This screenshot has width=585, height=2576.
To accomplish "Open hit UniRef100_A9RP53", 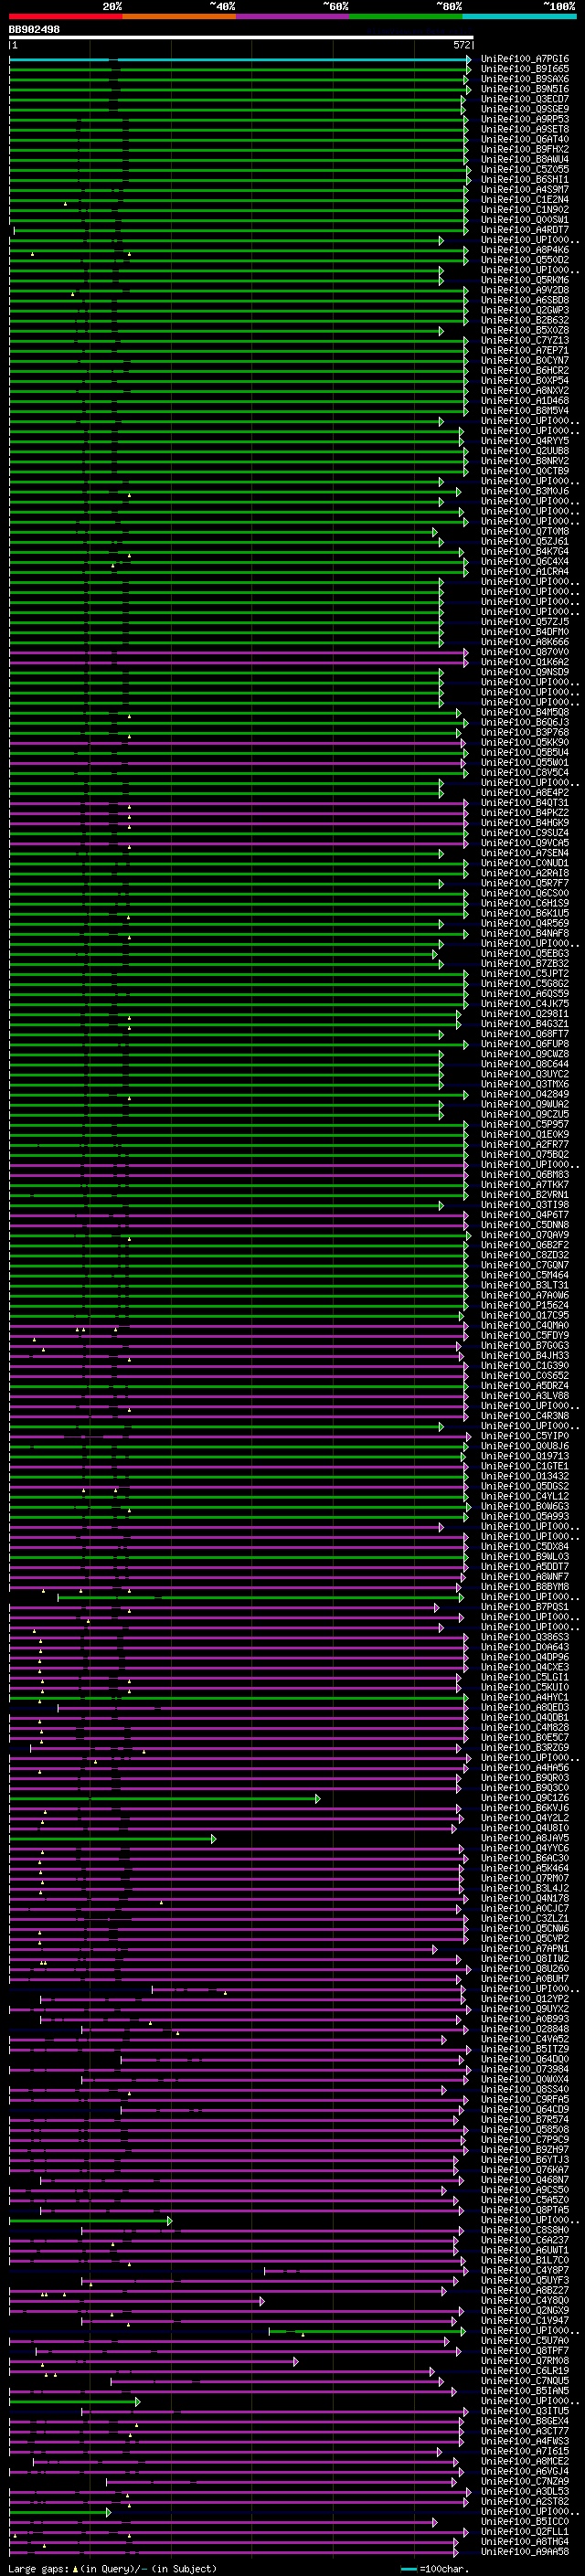I will tap(525, 119).
